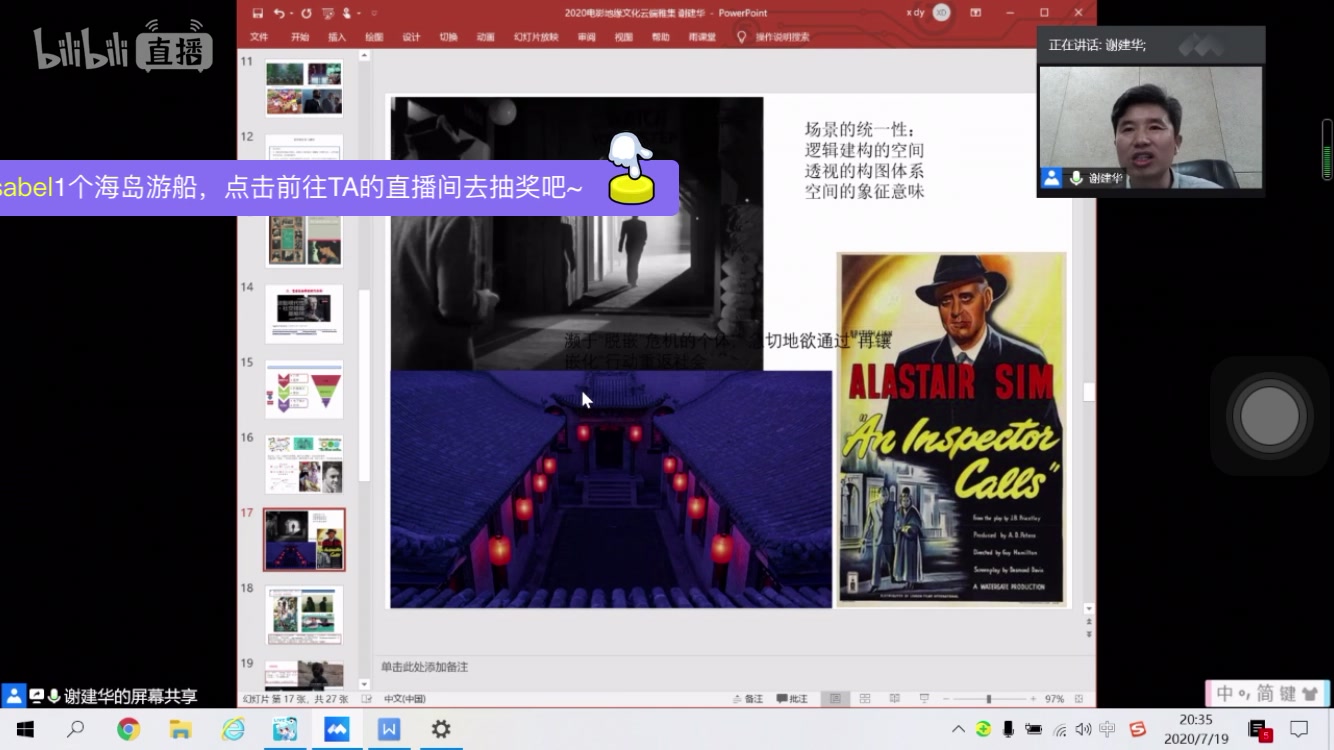1334x750 pixels.
Task: Toggle the 备注 notes button
Action: [x=747, y=699]
